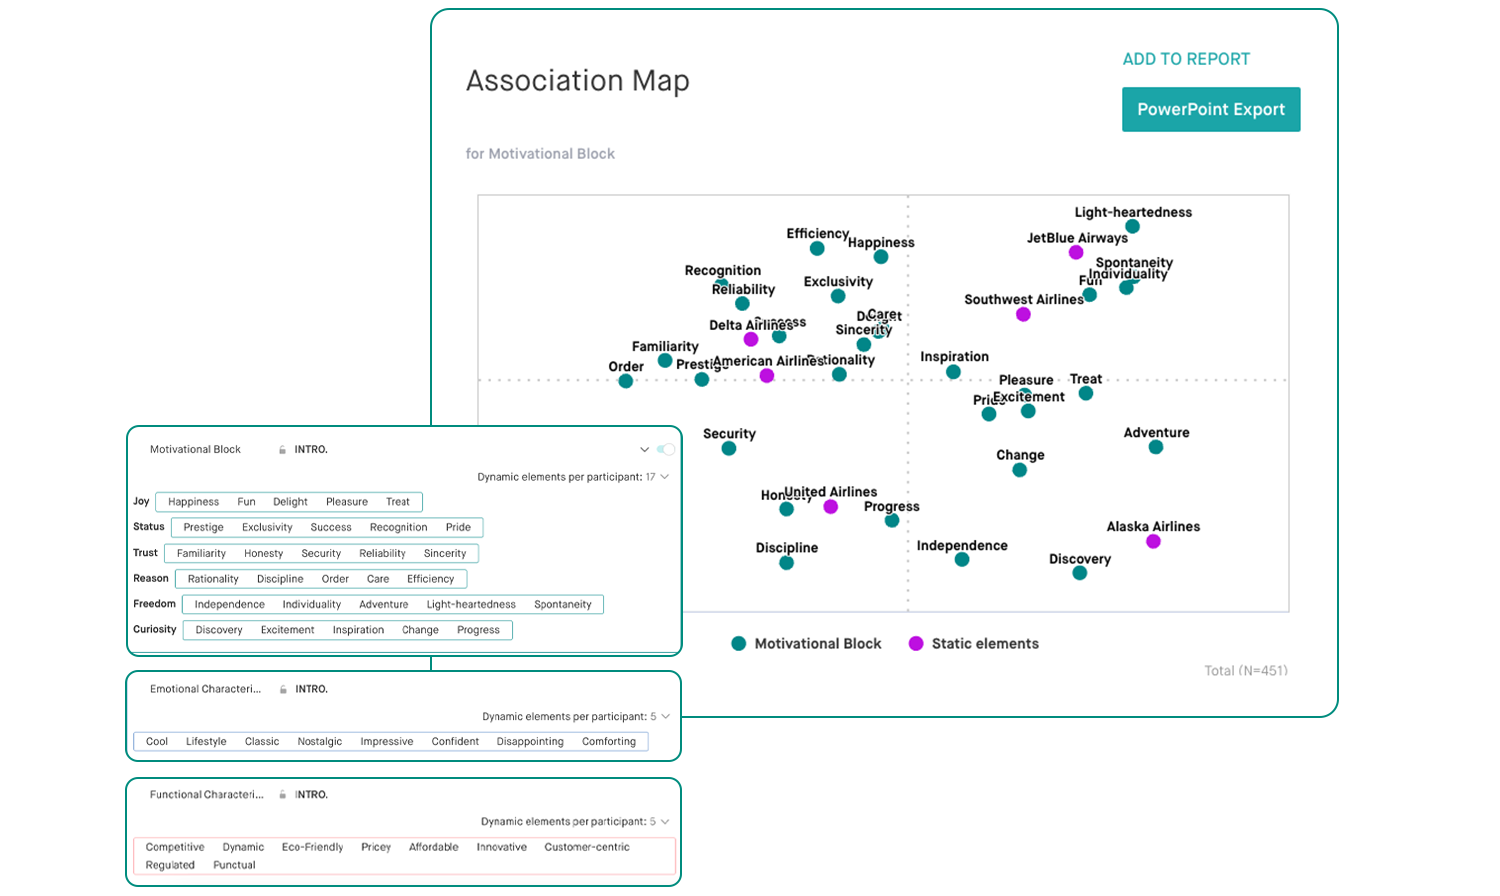Click the Discovery dot on the chart
The height and width of the screenshot is (896, 1500).
(1080, 573)
